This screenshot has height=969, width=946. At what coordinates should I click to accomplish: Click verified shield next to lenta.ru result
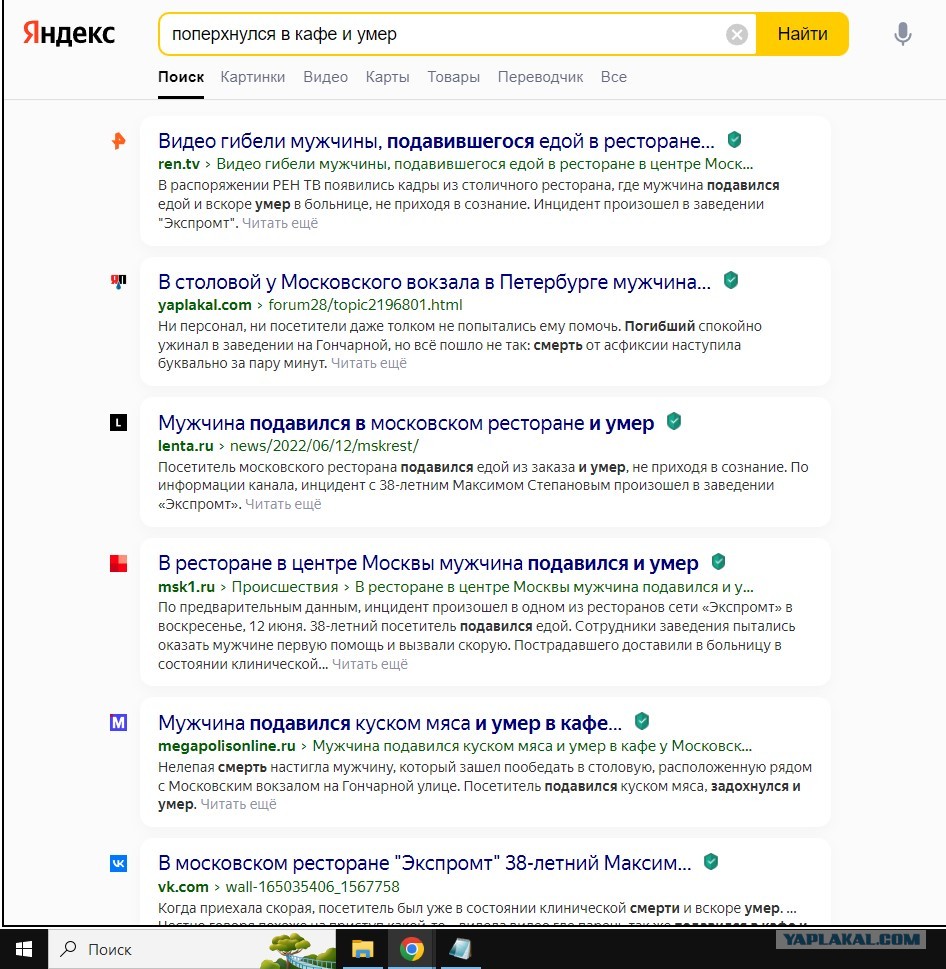(674, 421)
